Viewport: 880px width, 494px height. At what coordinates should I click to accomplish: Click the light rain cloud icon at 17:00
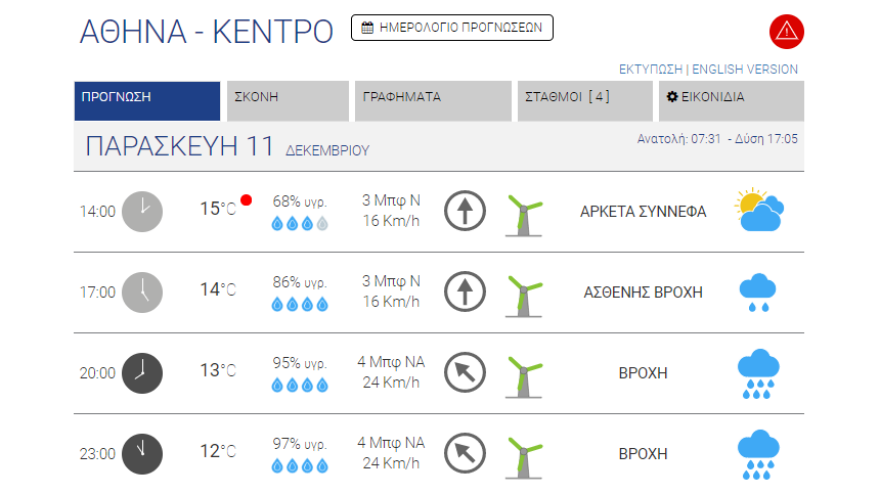coord(758,292)
